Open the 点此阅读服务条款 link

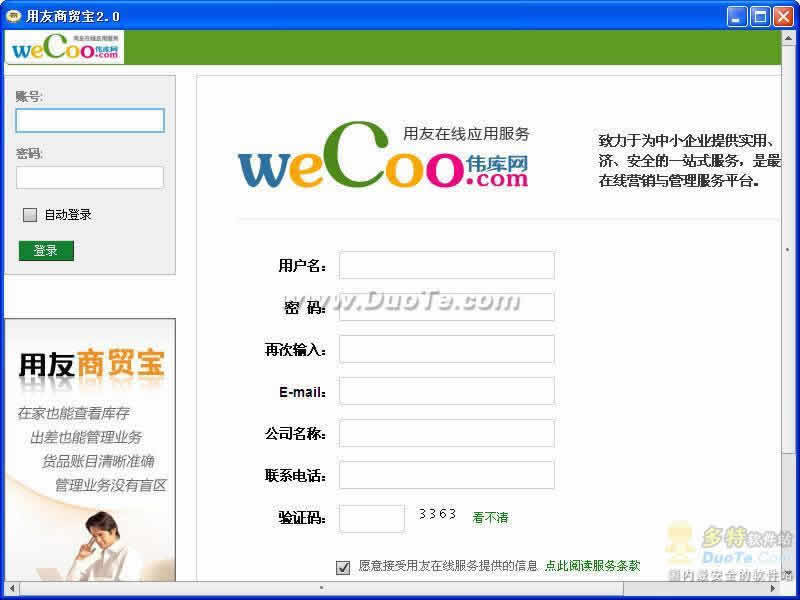(592, 566)
